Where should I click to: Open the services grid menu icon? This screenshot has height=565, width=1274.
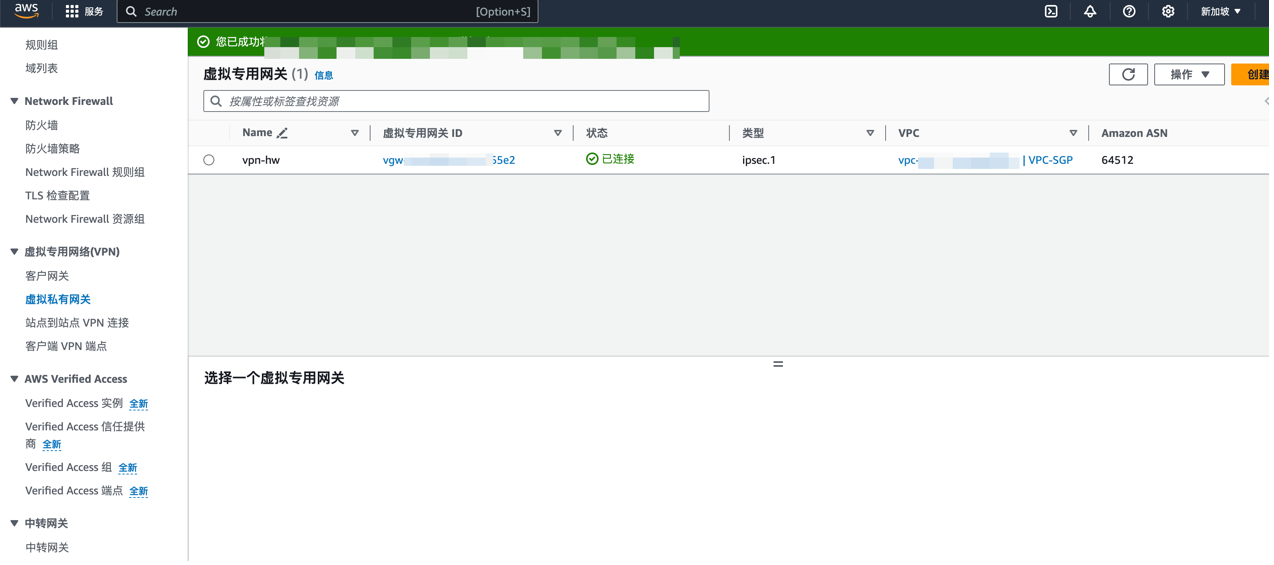coord(72,12)
